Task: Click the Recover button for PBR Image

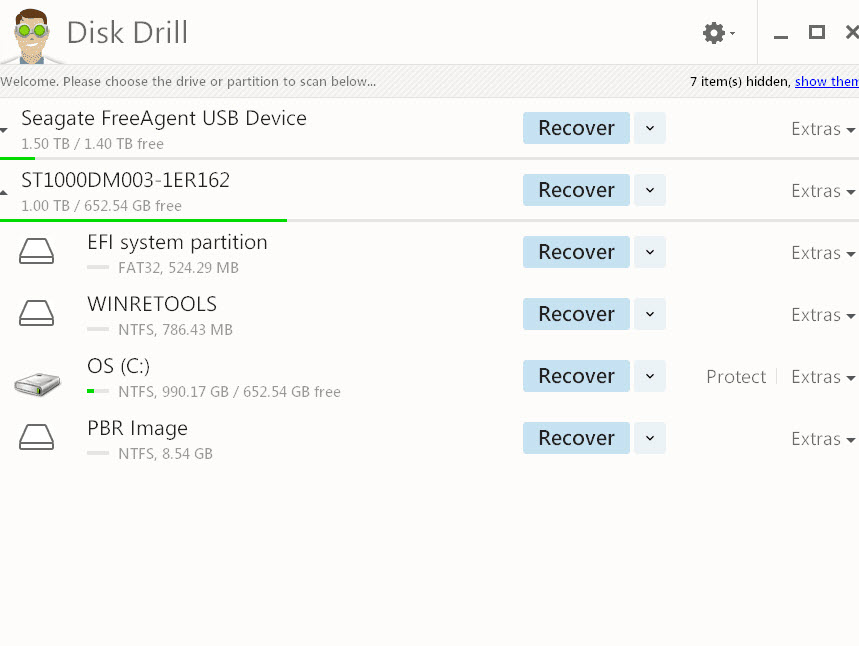Action: pyautogui.click(x=576, y=438)
